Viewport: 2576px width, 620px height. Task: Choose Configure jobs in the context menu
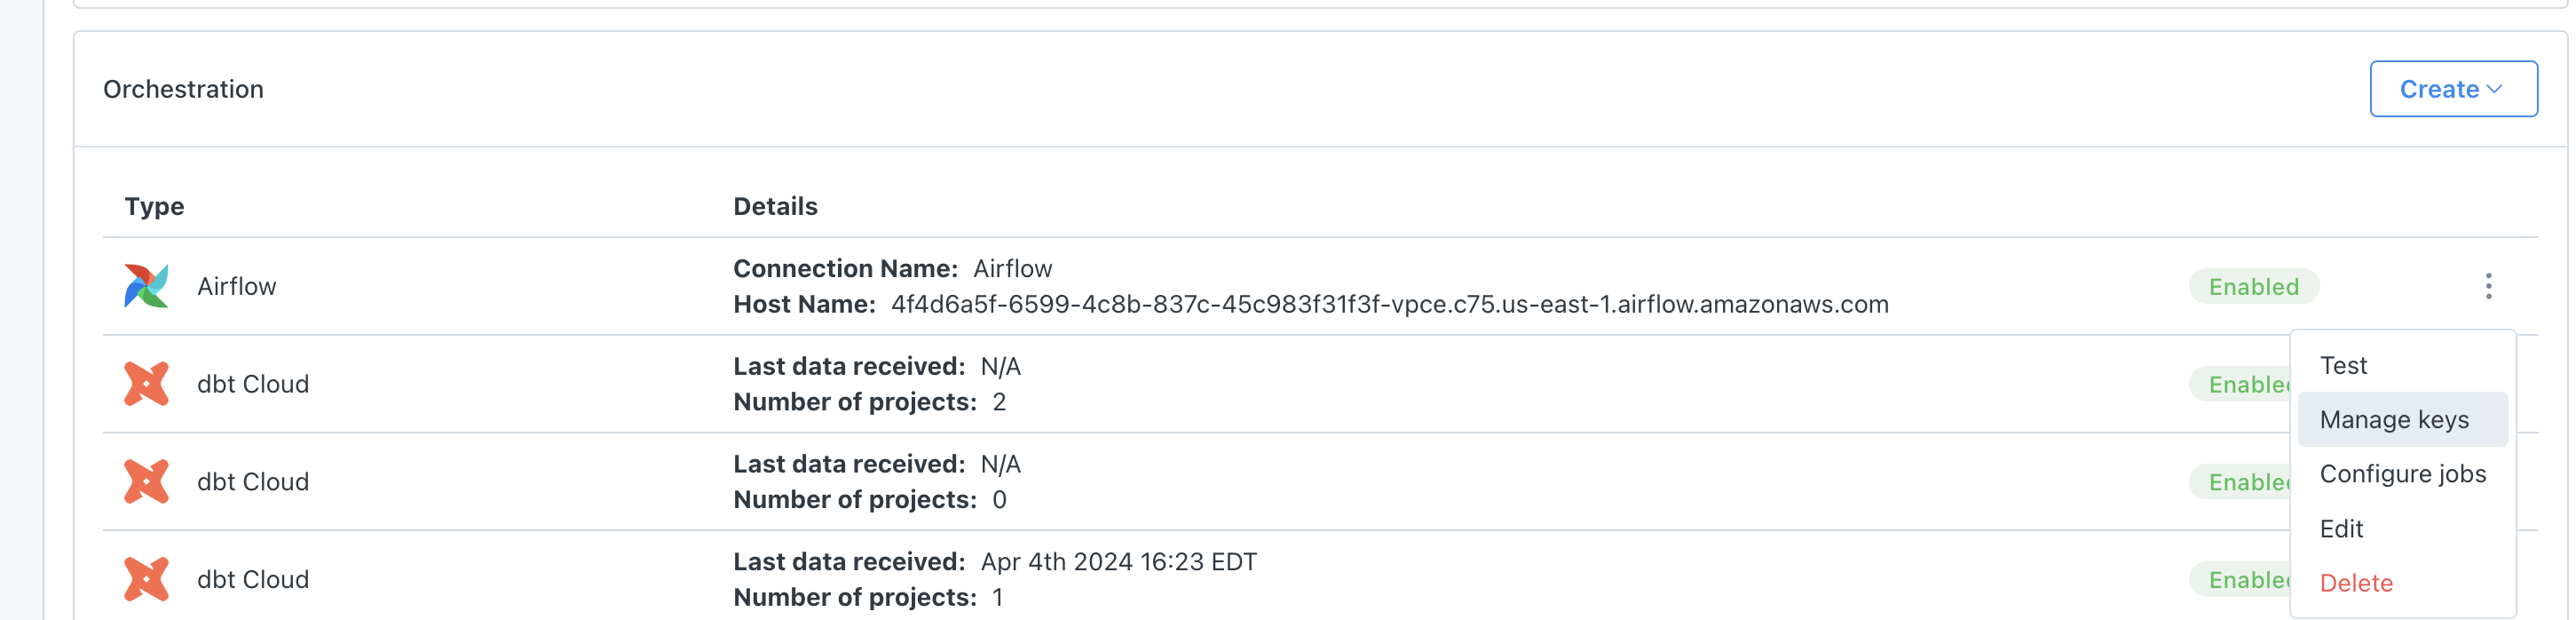pyautogui.click(x=2404, y=473)
